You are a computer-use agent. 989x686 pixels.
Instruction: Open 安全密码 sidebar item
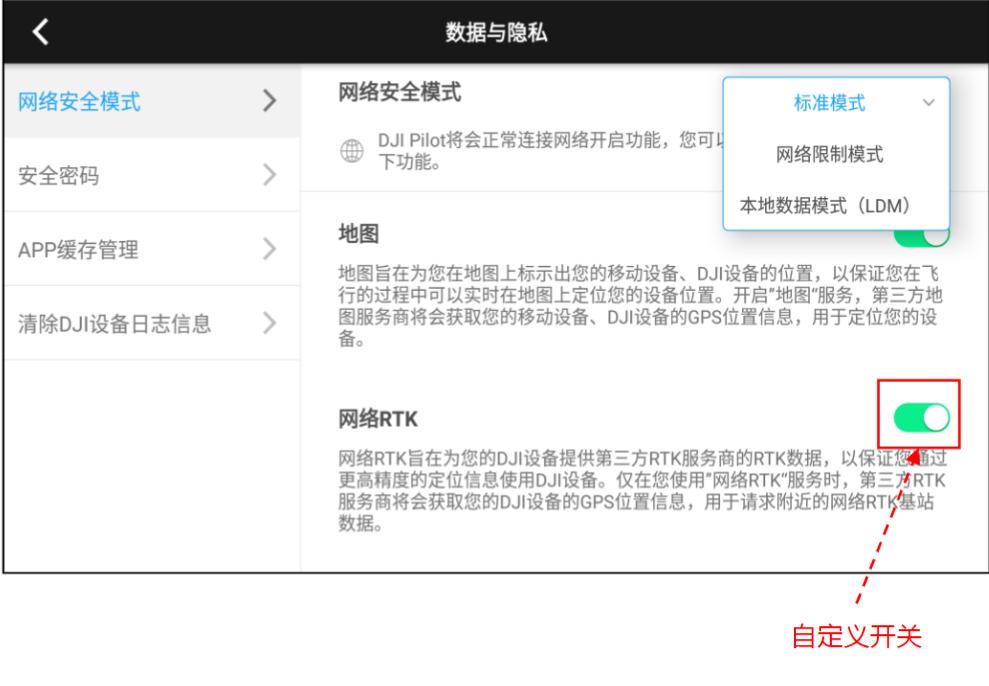tap(152, 175)
